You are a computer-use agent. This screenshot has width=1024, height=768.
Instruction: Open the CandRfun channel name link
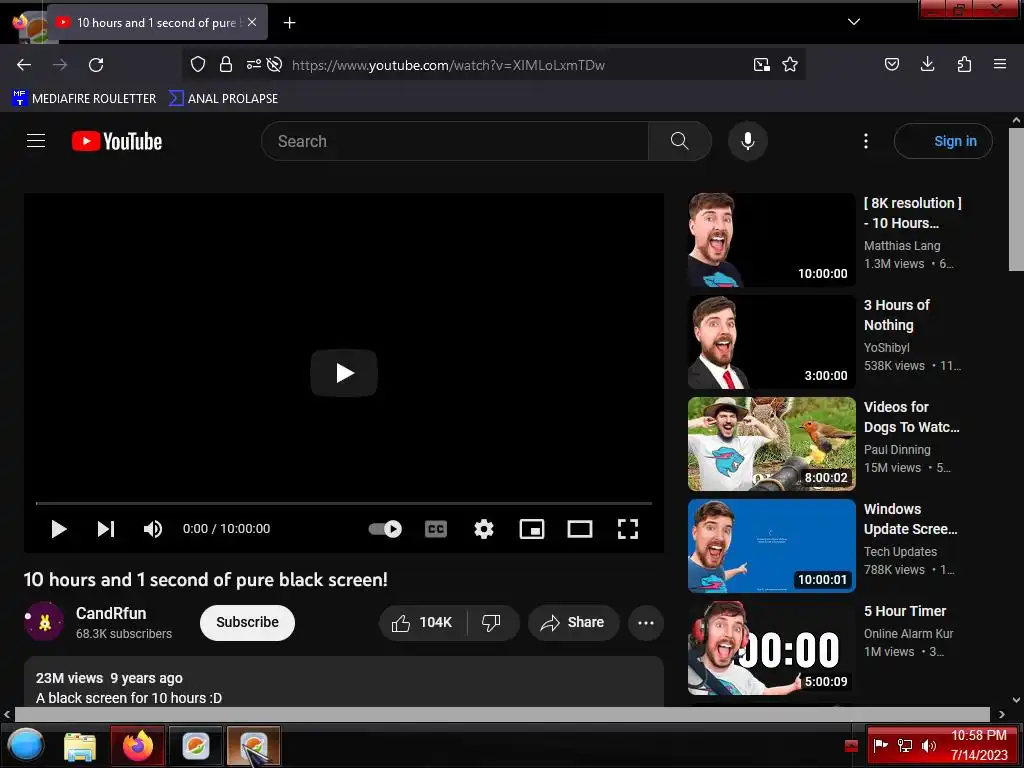[x=111, y=614]
